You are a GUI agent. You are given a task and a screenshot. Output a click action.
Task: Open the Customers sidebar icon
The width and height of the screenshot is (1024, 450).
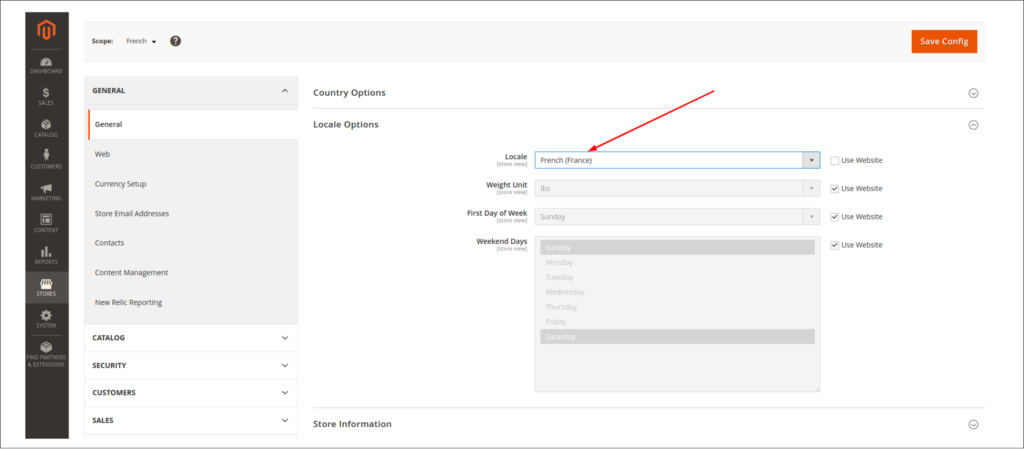point(46,159)
